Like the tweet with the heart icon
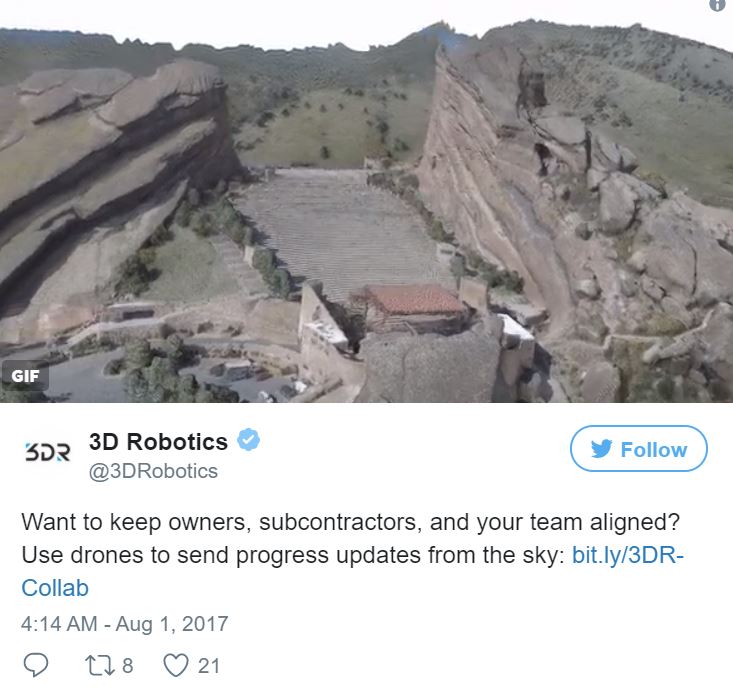 176,665
